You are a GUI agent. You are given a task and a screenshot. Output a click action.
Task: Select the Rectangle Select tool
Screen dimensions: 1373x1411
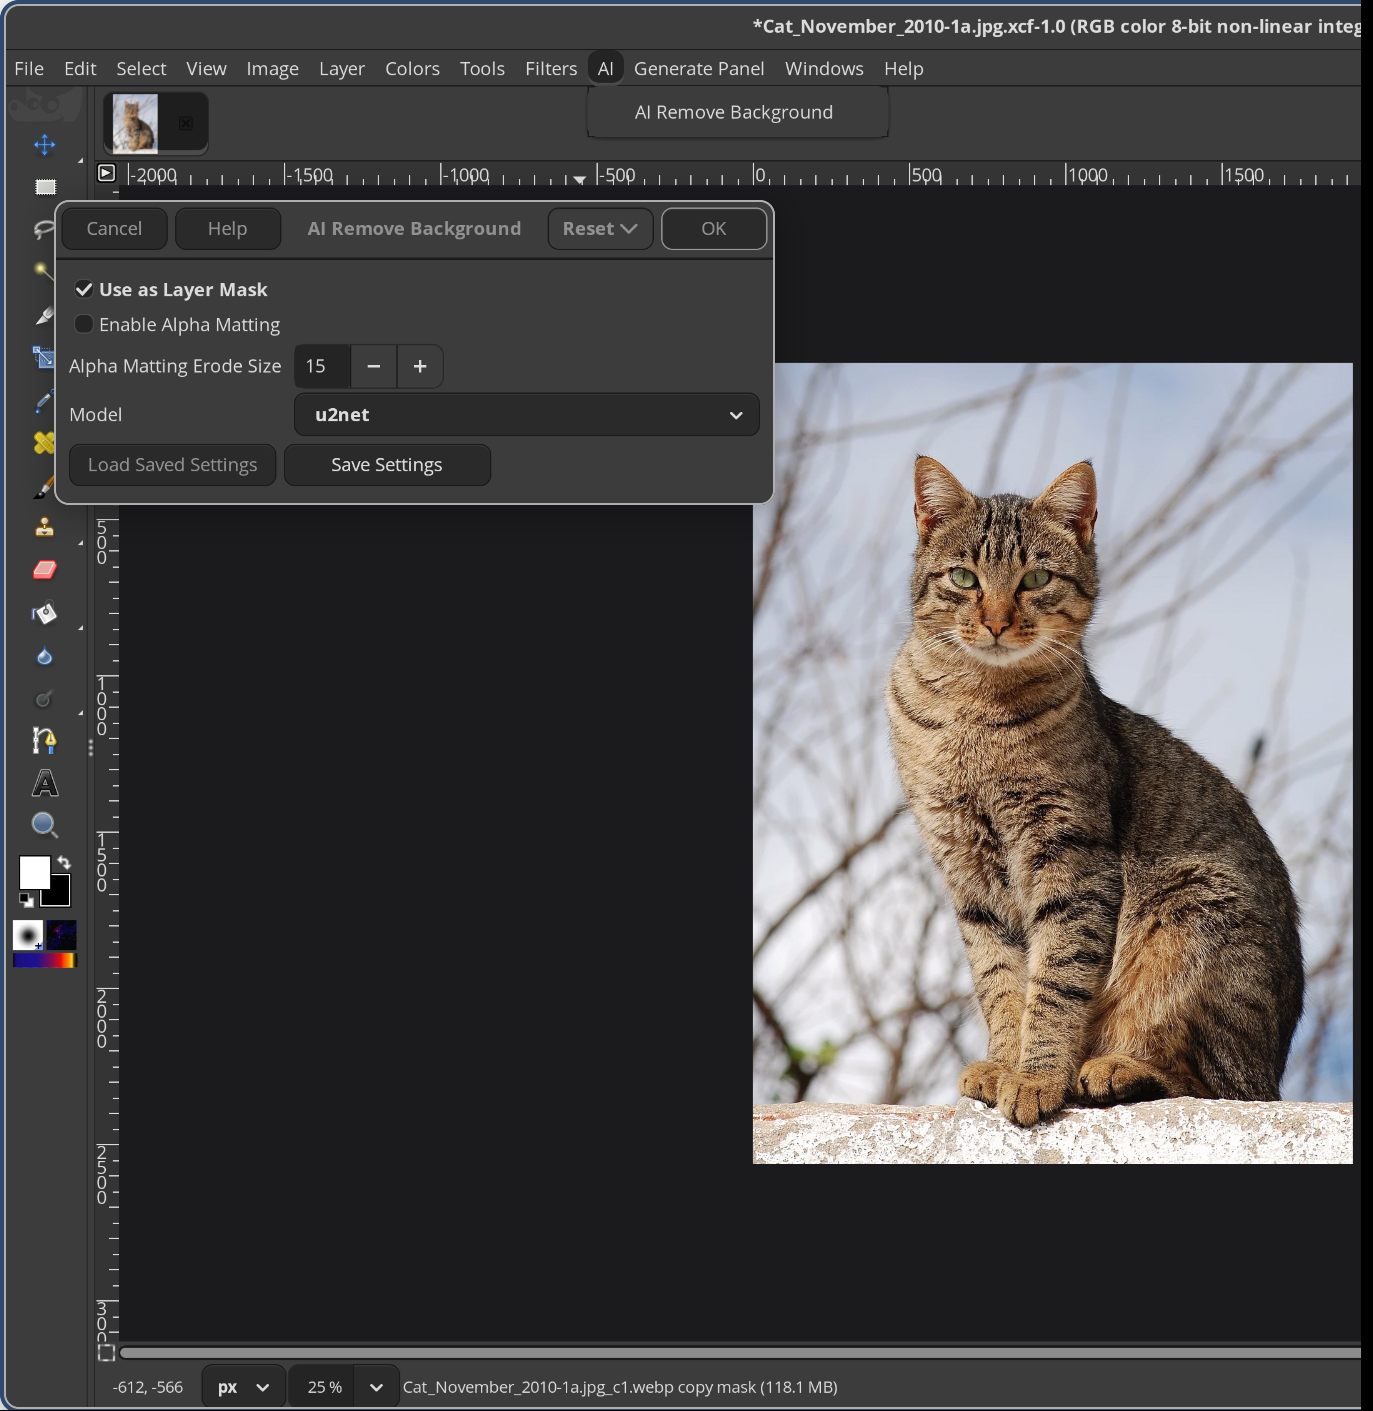(44, 187)
